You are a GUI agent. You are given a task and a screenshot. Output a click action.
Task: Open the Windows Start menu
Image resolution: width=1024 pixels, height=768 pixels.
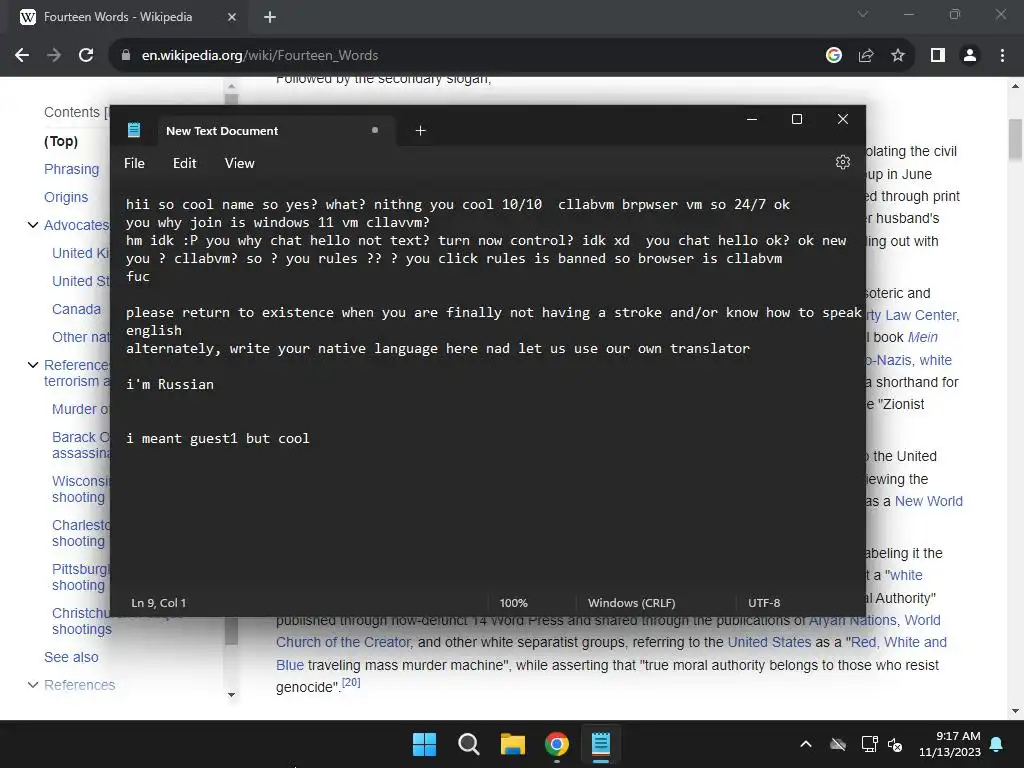(x=424, y=744)
